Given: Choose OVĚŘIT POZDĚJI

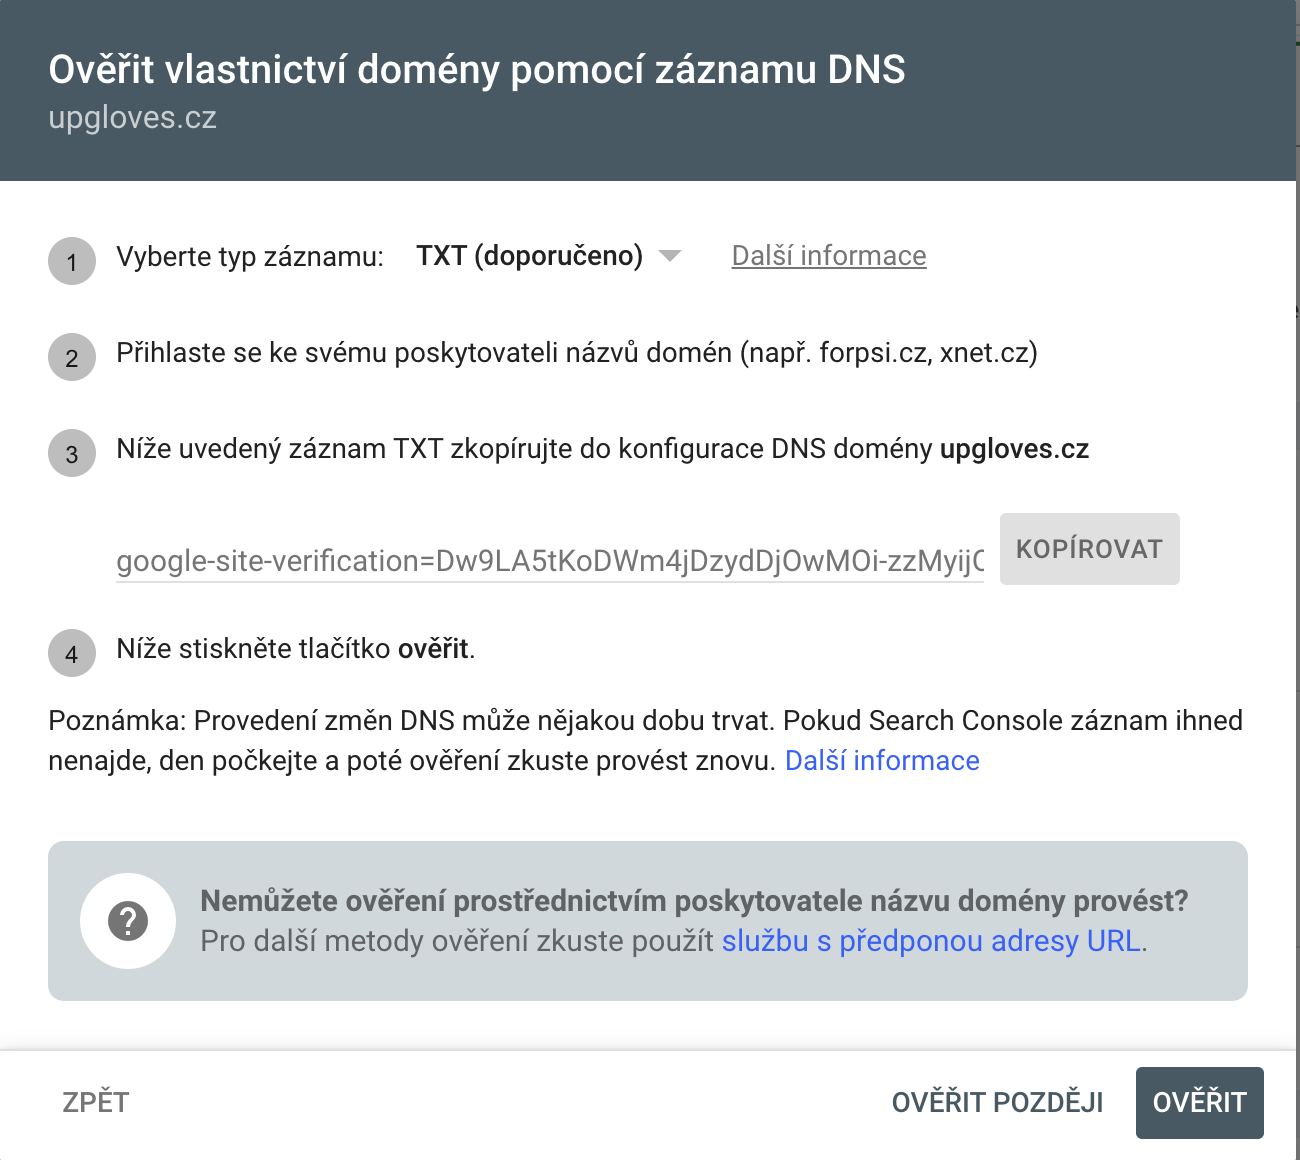Looking at the screenshot, I should 997,1102.
